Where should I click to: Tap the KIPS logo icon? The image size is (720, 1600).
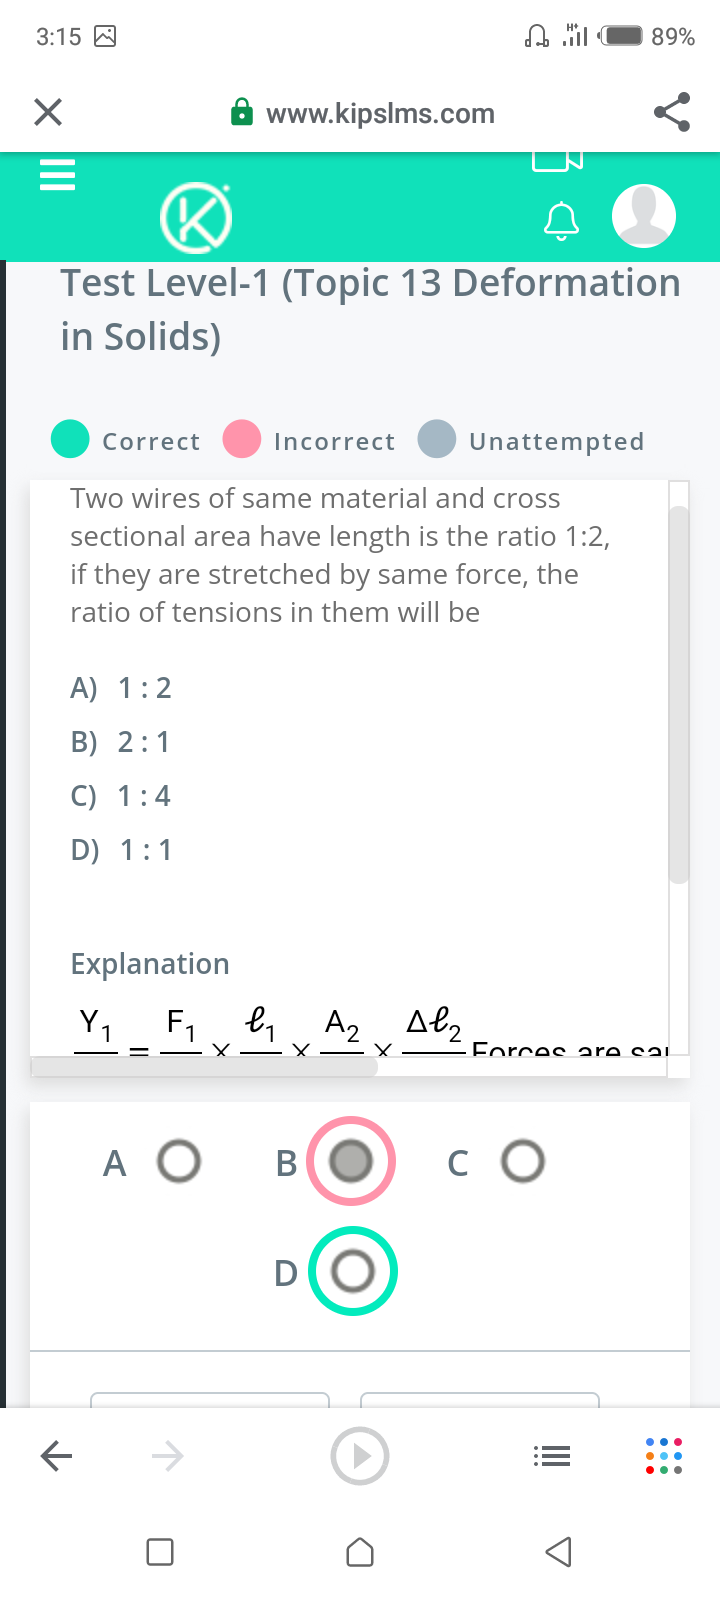point(196,216)
